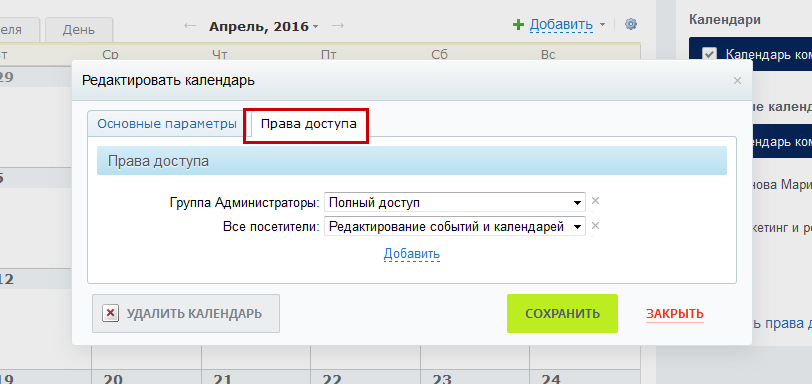The image size is (812, 384).
Task: Close the Редактировать календарь dialog with X
Action: pyautogui.click(x=737, y=81)
